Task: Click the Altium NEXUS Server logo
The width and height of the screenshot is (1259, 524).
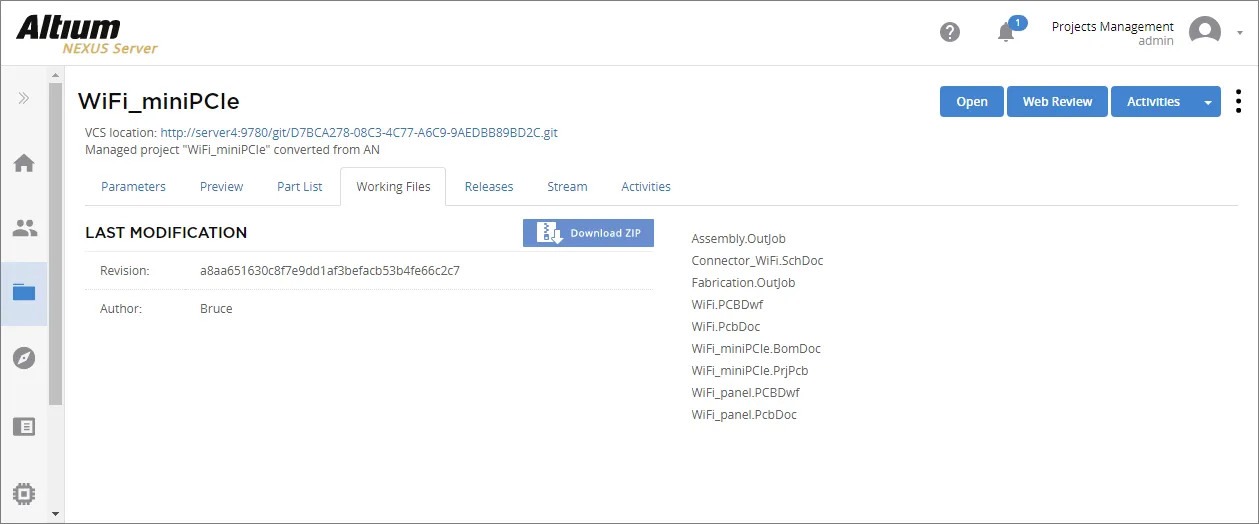Action: point(87,34)
